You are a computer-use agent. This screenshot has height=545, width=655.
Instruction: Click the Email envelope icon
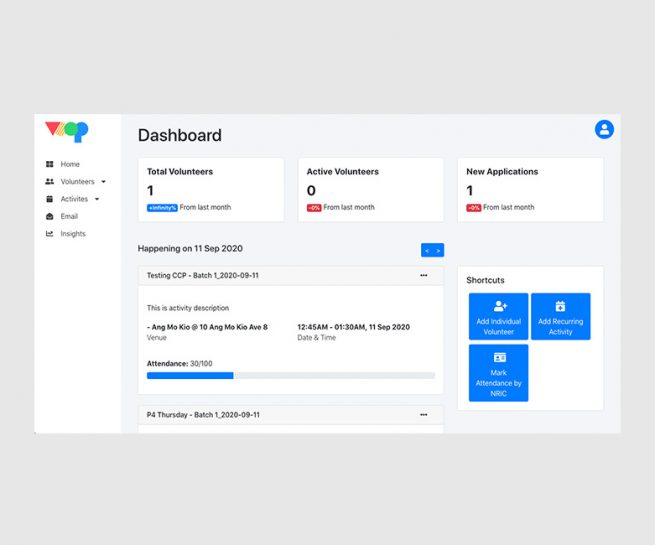point(49,216)
